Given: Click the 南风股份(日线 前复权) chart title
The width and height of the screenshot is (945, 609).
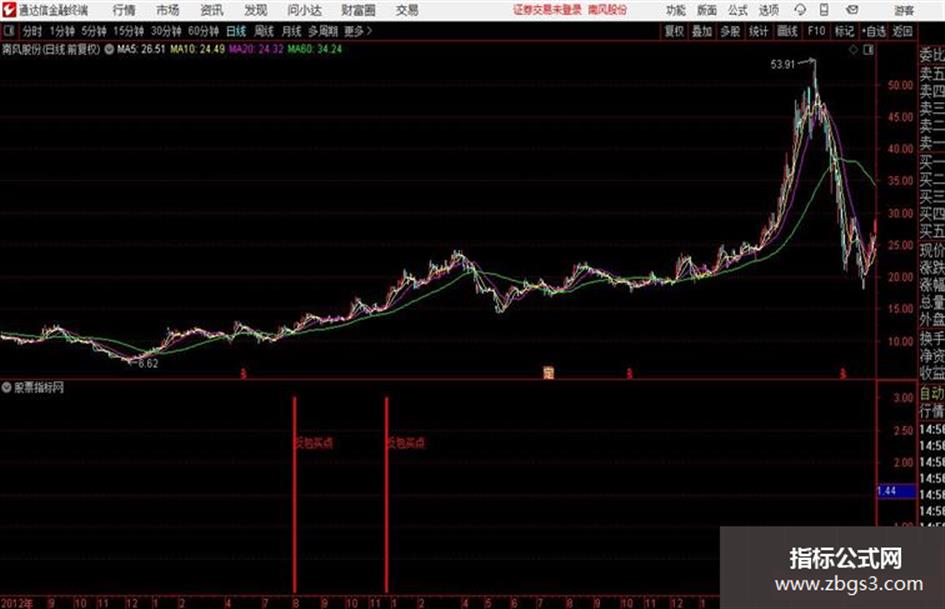Looking at the screenshot, I should point(51,49).
